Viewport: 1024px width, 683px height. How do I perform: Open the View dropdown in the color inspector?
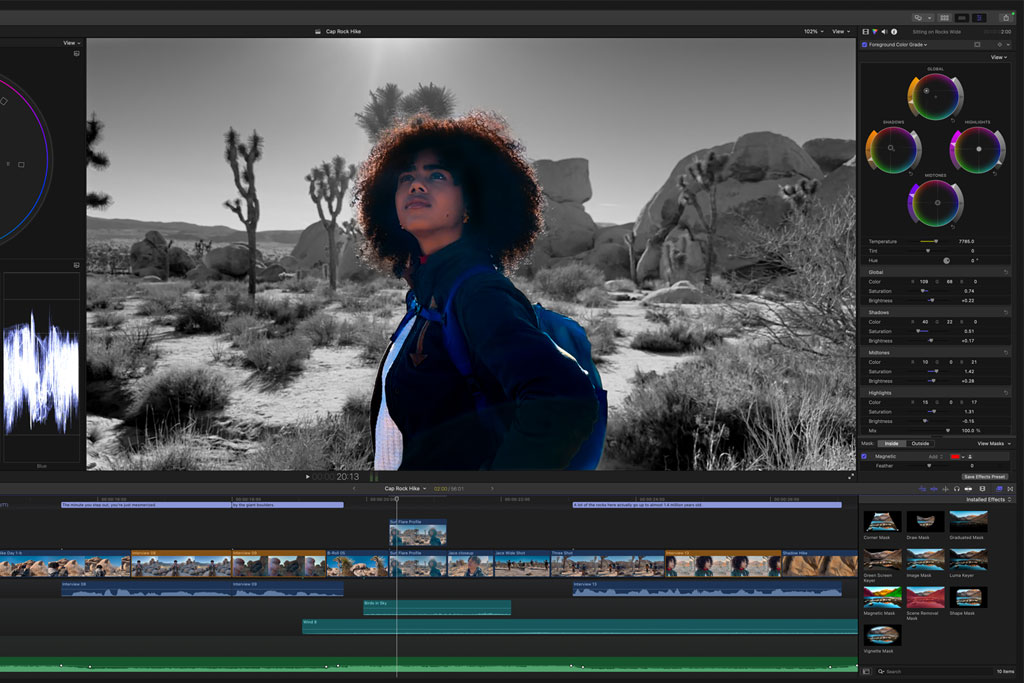coord(999,57)
